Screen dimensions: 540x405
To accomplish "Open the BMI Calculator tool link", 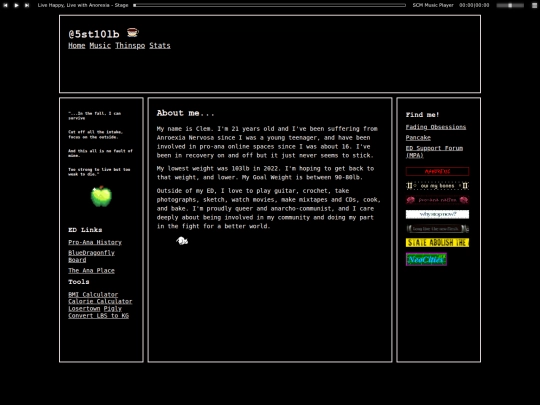I will coord(93,294).
